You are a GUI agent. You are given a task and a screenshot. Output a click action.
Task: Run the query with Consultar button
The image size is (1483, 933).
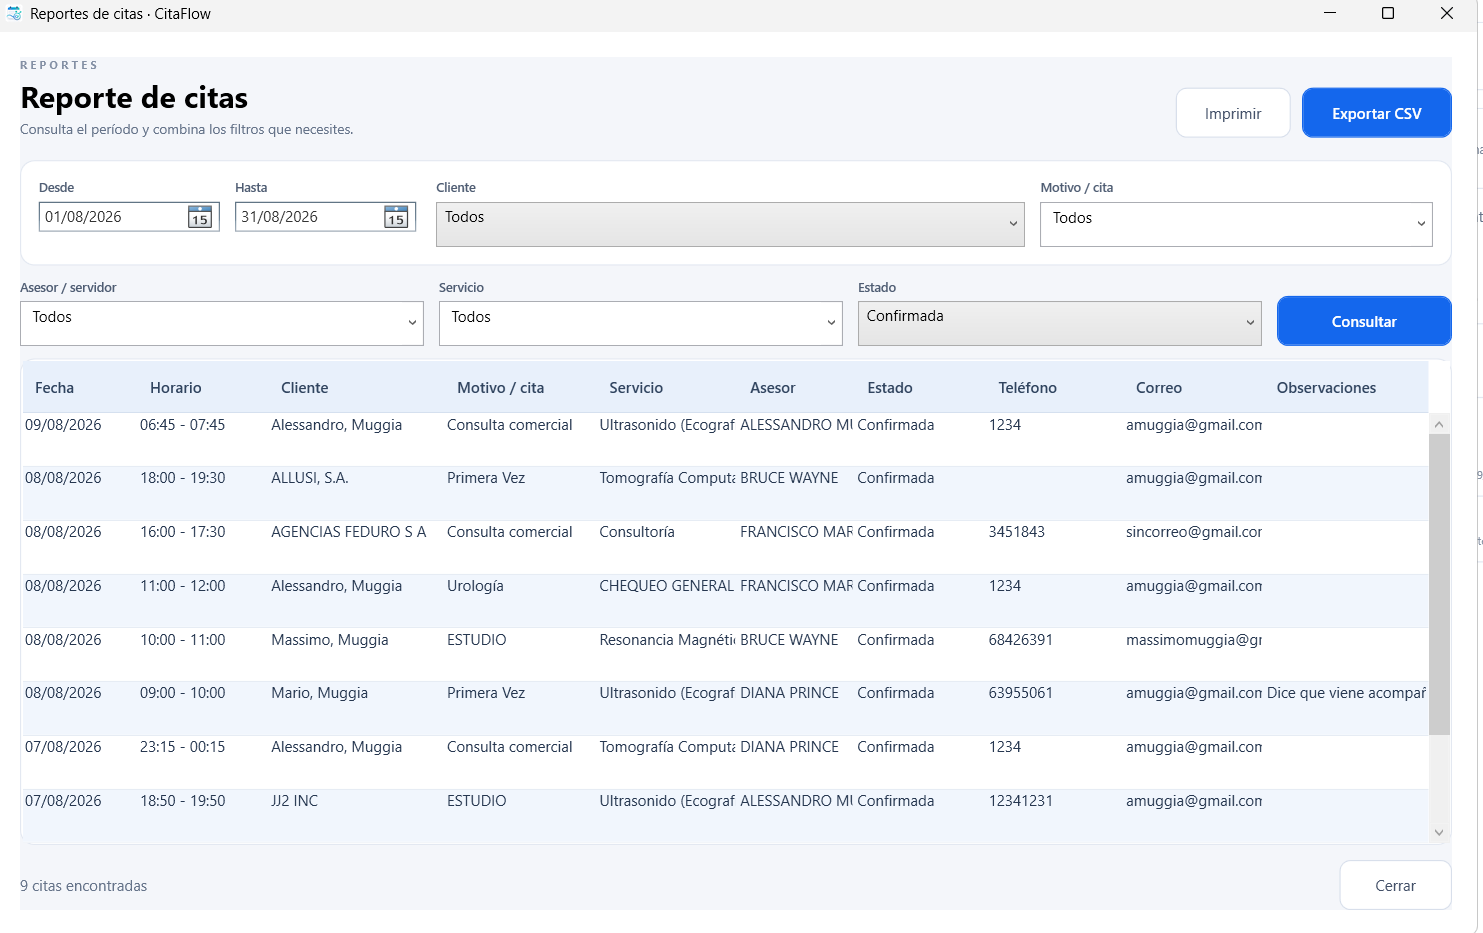coord(1364,321)
